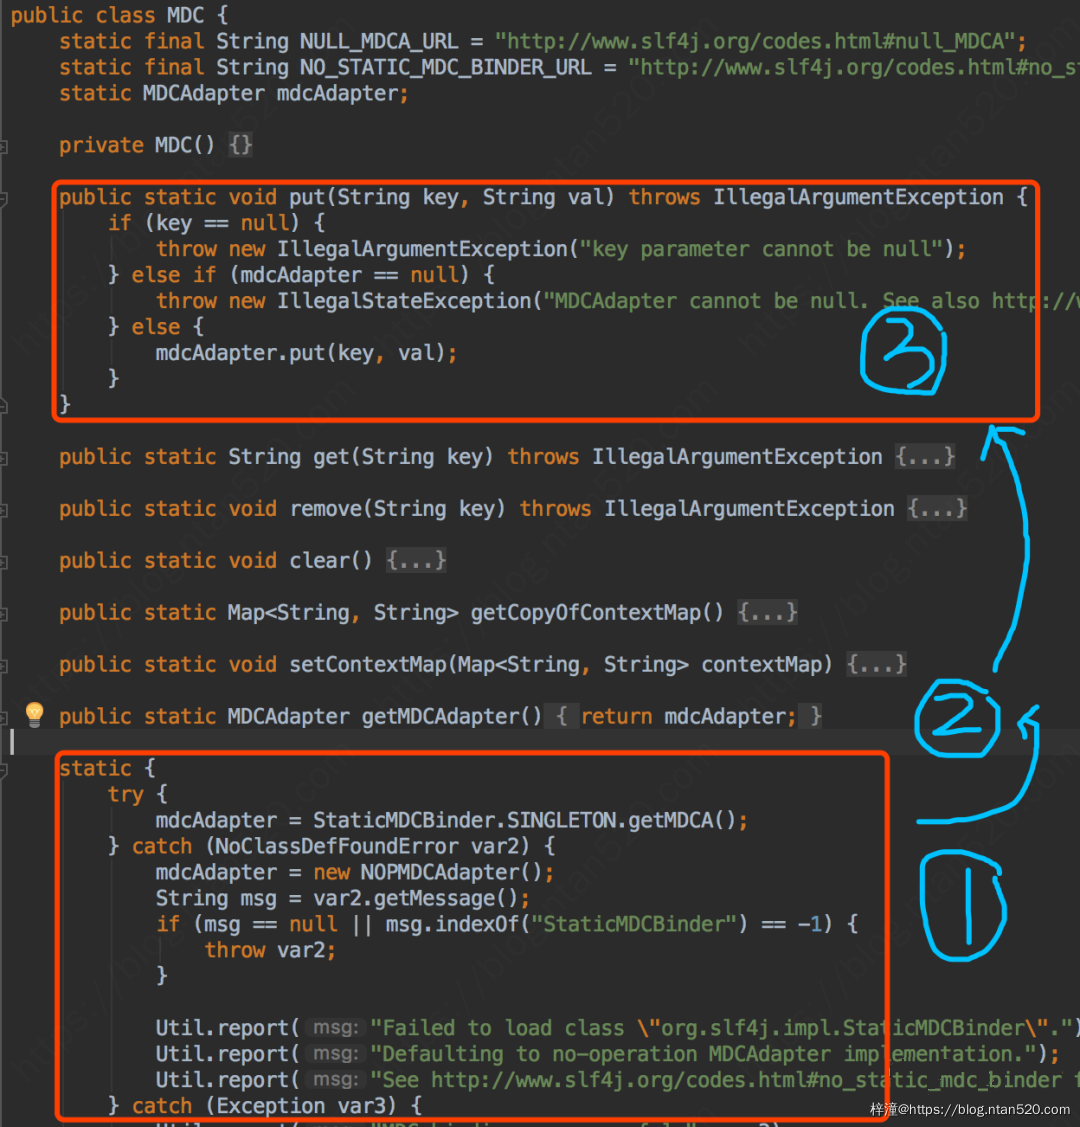This screenshot has height=1127, width=1080.
Task: Click the StaticMDCBinder class reference before SINGLETON
Action: [404, 820]
